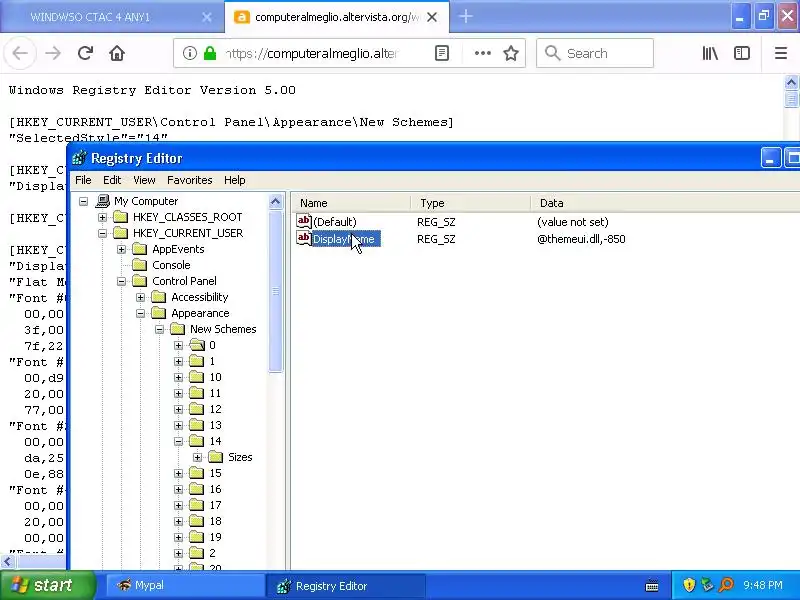Open the on-screen keyboard tray icon
Viewport: 800px width, 600px height.
[652, 586]
